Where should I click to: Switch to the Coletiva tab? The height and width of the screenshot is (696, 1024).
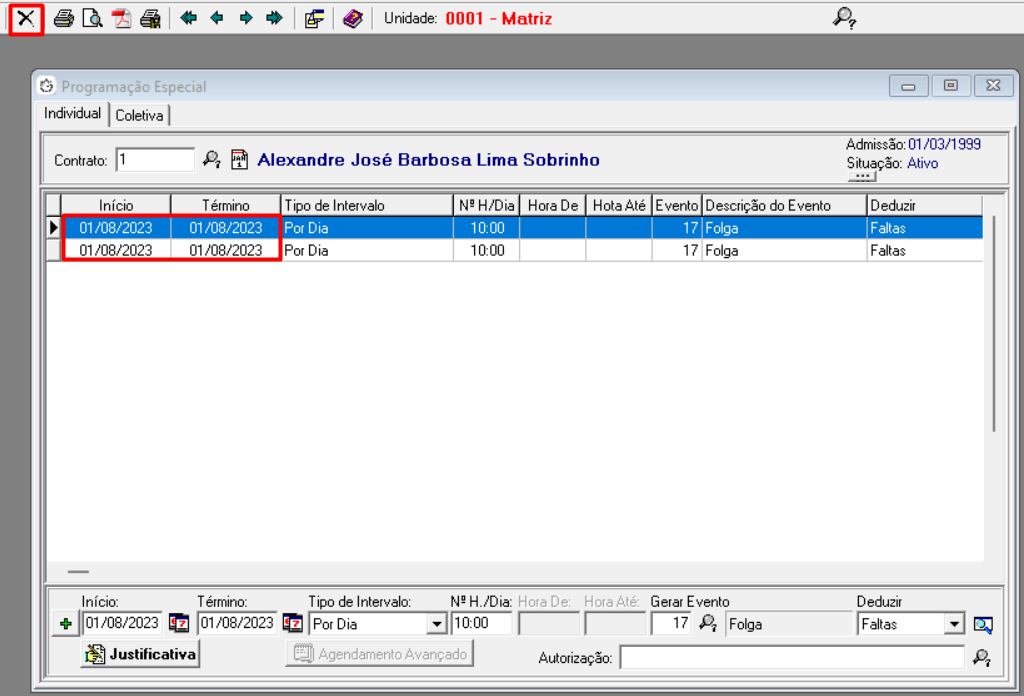[139, 115]
